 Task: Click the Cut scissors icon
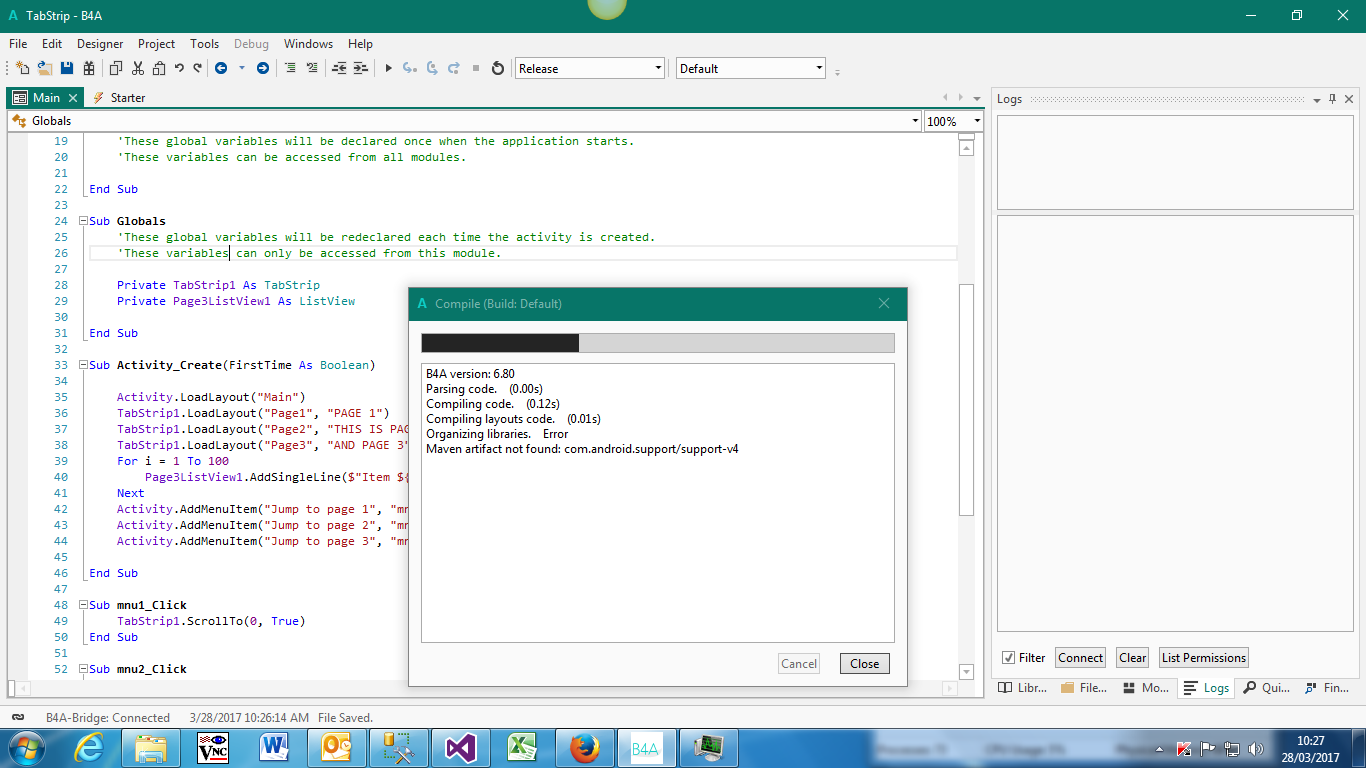[137, 68]
